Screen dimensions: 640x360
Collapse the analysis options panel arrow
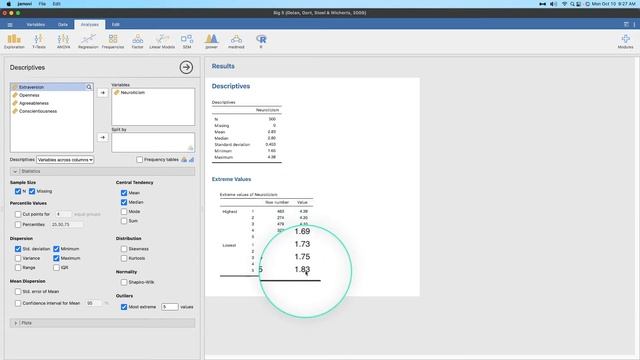click(186, 67)
